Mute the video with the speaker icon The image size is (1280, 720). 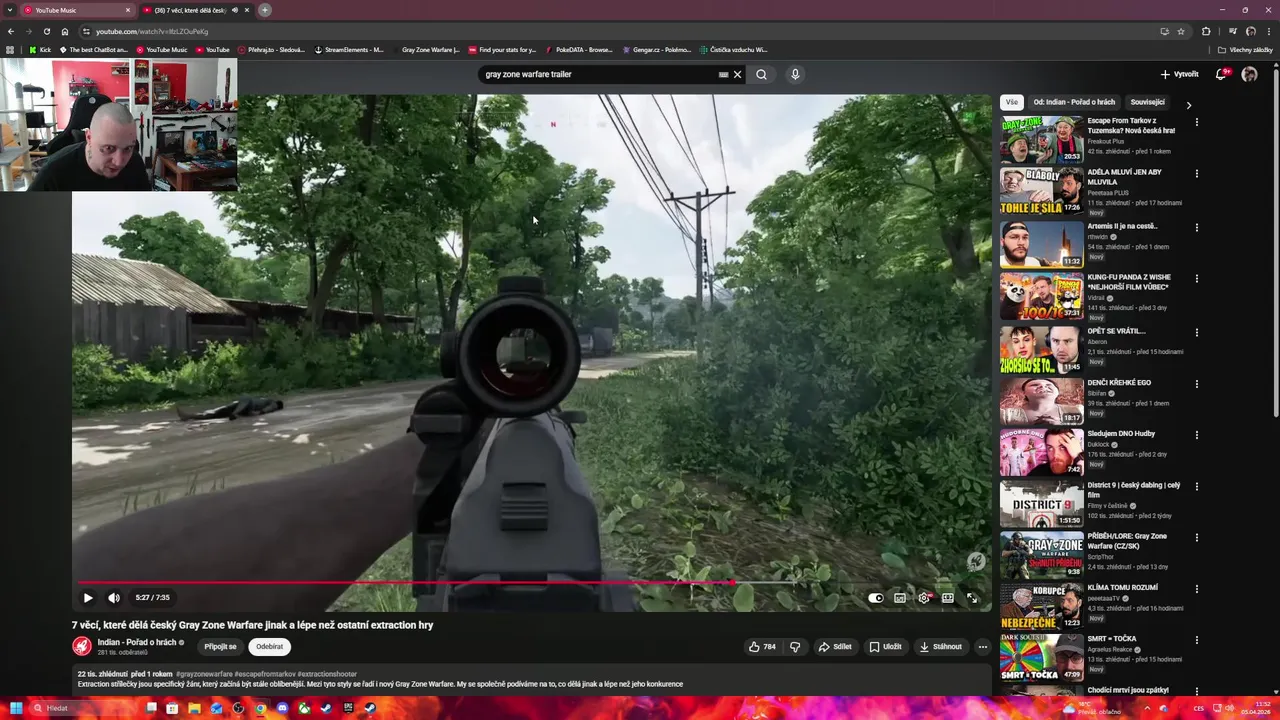tap(114, 598)
